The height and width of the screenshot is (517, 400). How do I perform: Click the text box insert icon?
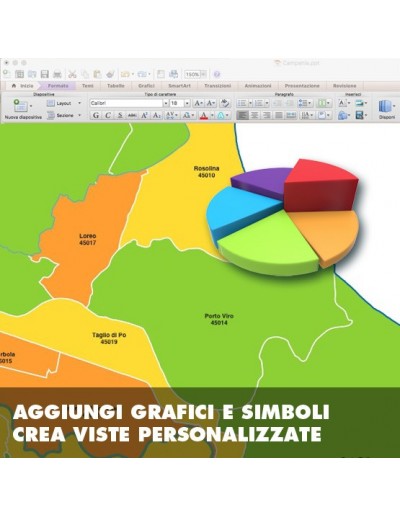[342, 103]
